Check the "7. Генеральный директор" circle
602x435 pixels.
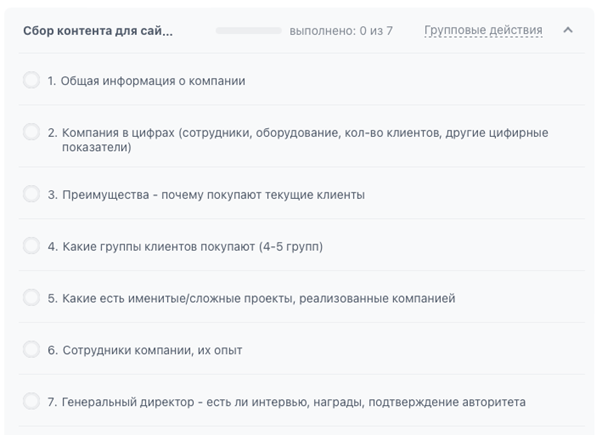pyautogui.click(x=31, y=401)
